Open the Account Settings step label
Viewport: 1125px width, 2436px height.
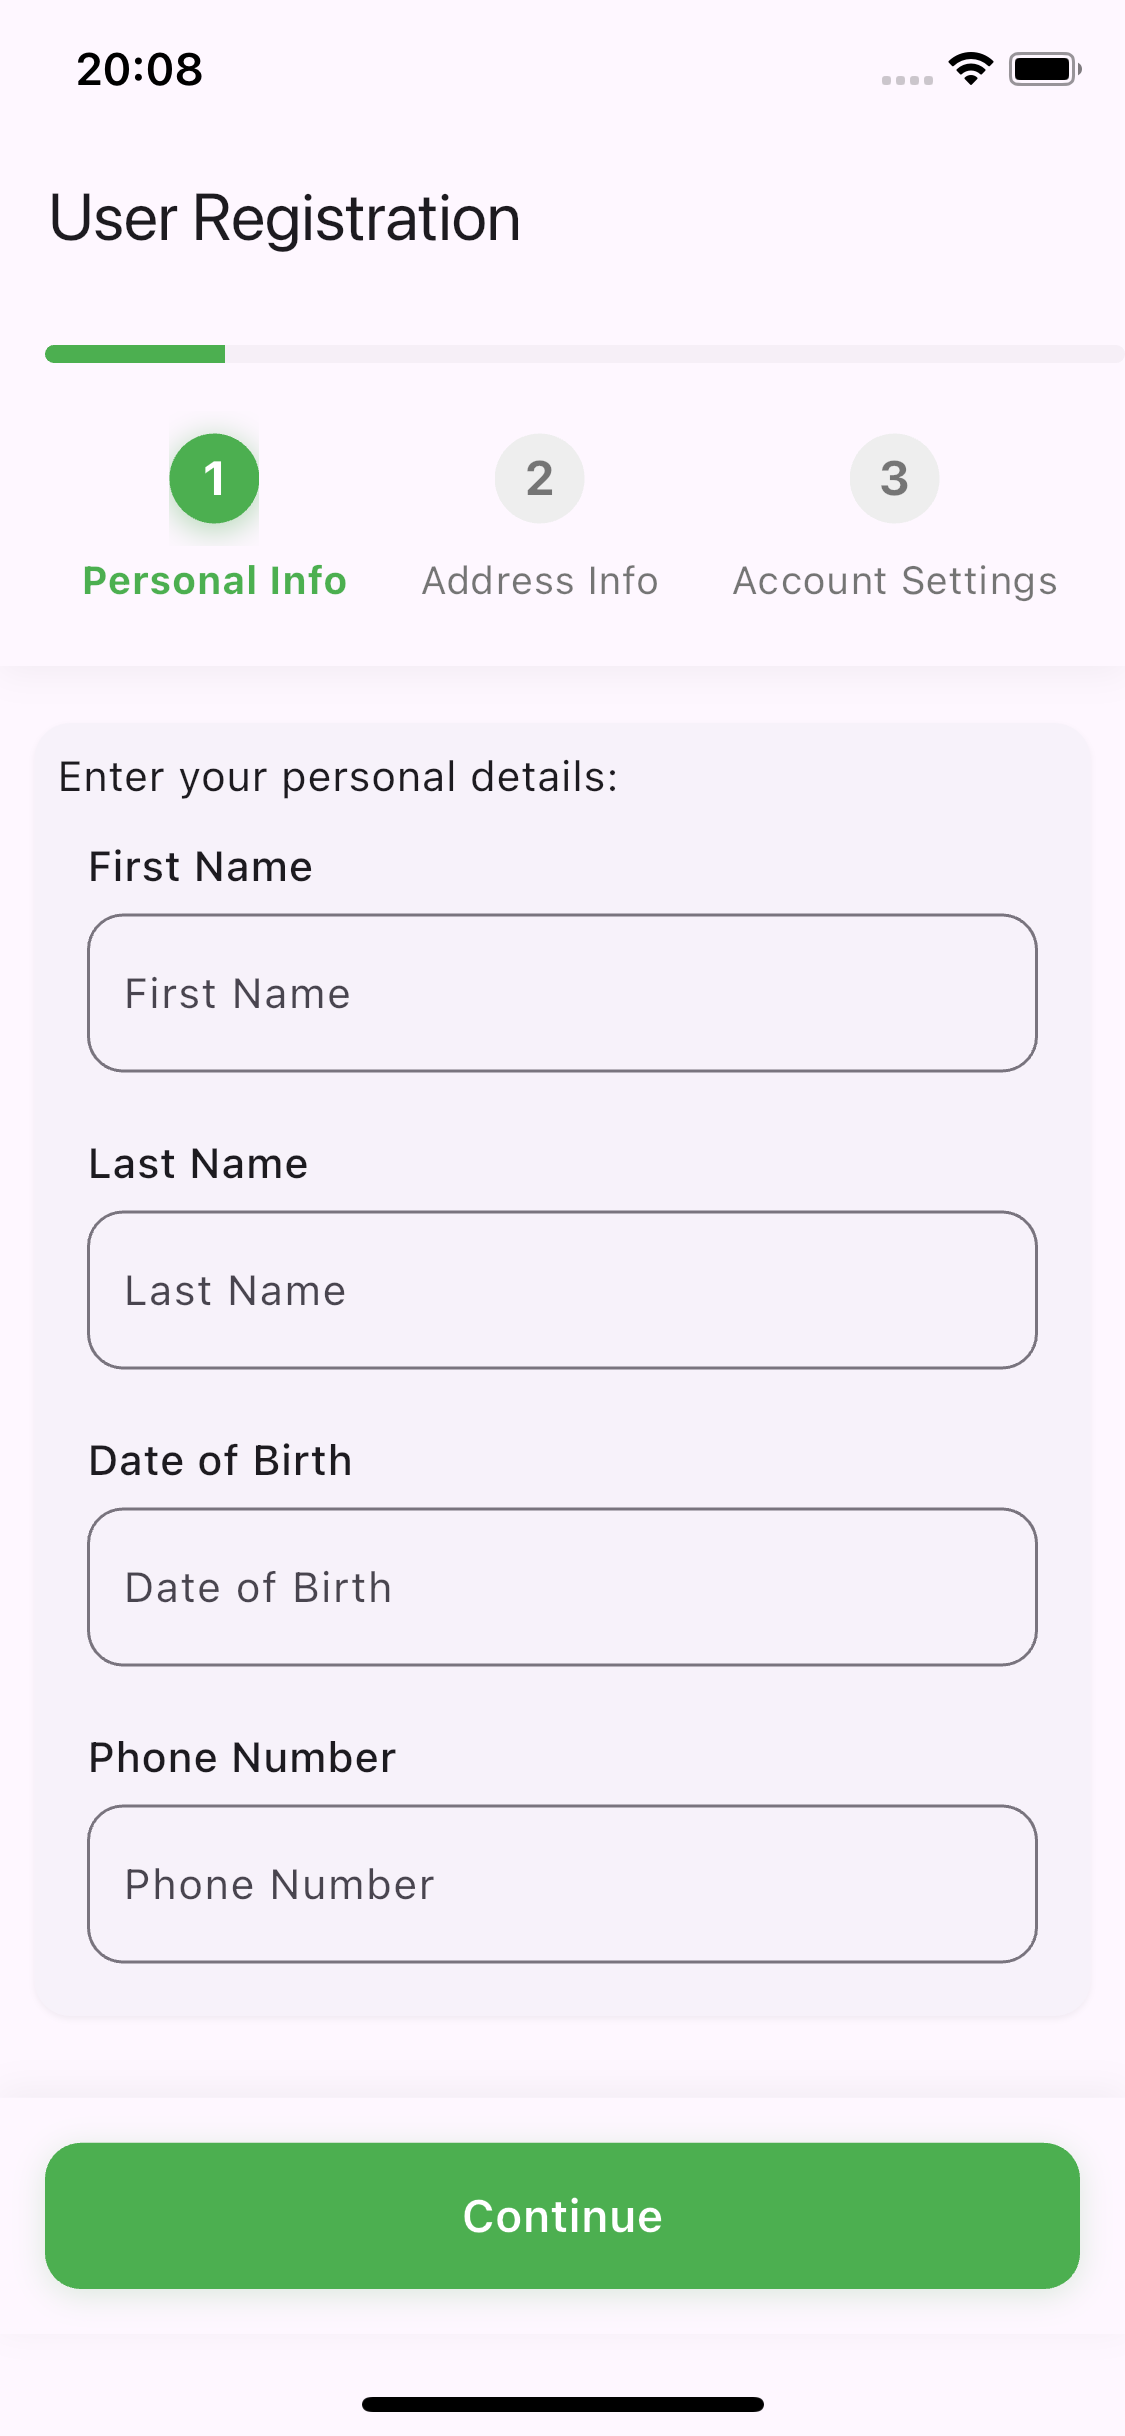[x=895, y=581]
